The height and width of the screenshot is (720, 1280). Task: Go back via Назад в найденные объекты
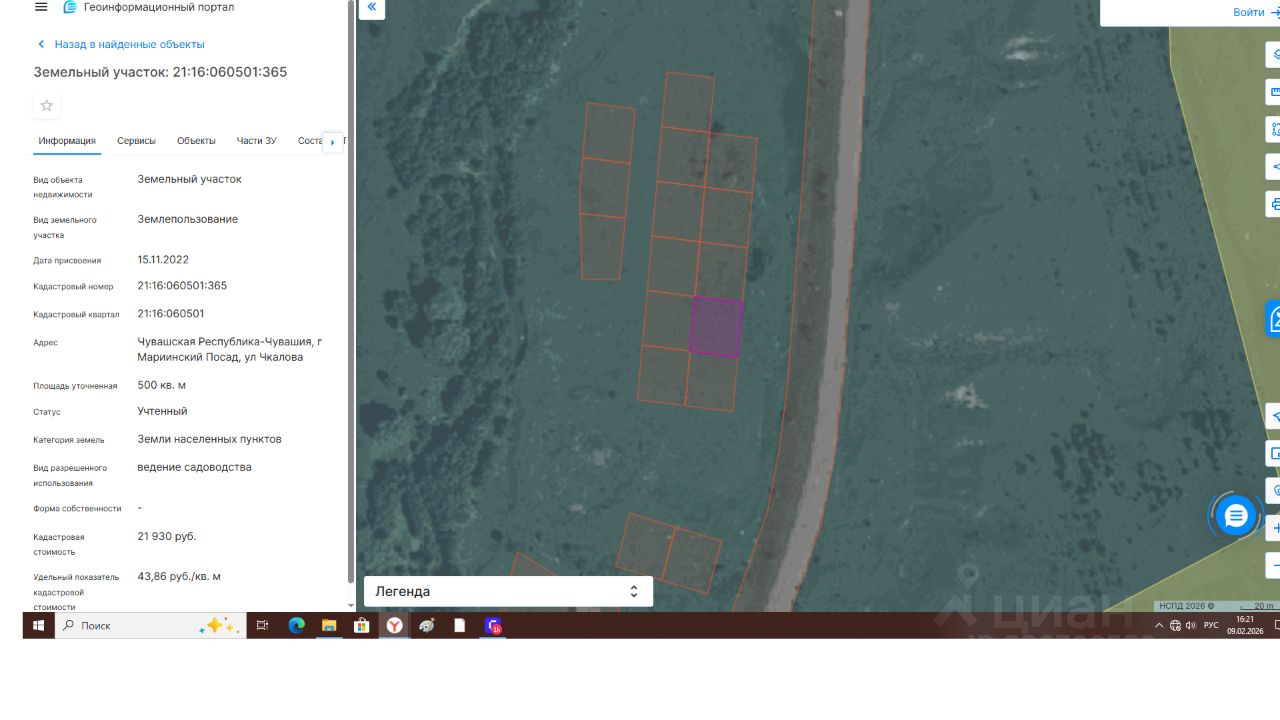coord(121,44)
